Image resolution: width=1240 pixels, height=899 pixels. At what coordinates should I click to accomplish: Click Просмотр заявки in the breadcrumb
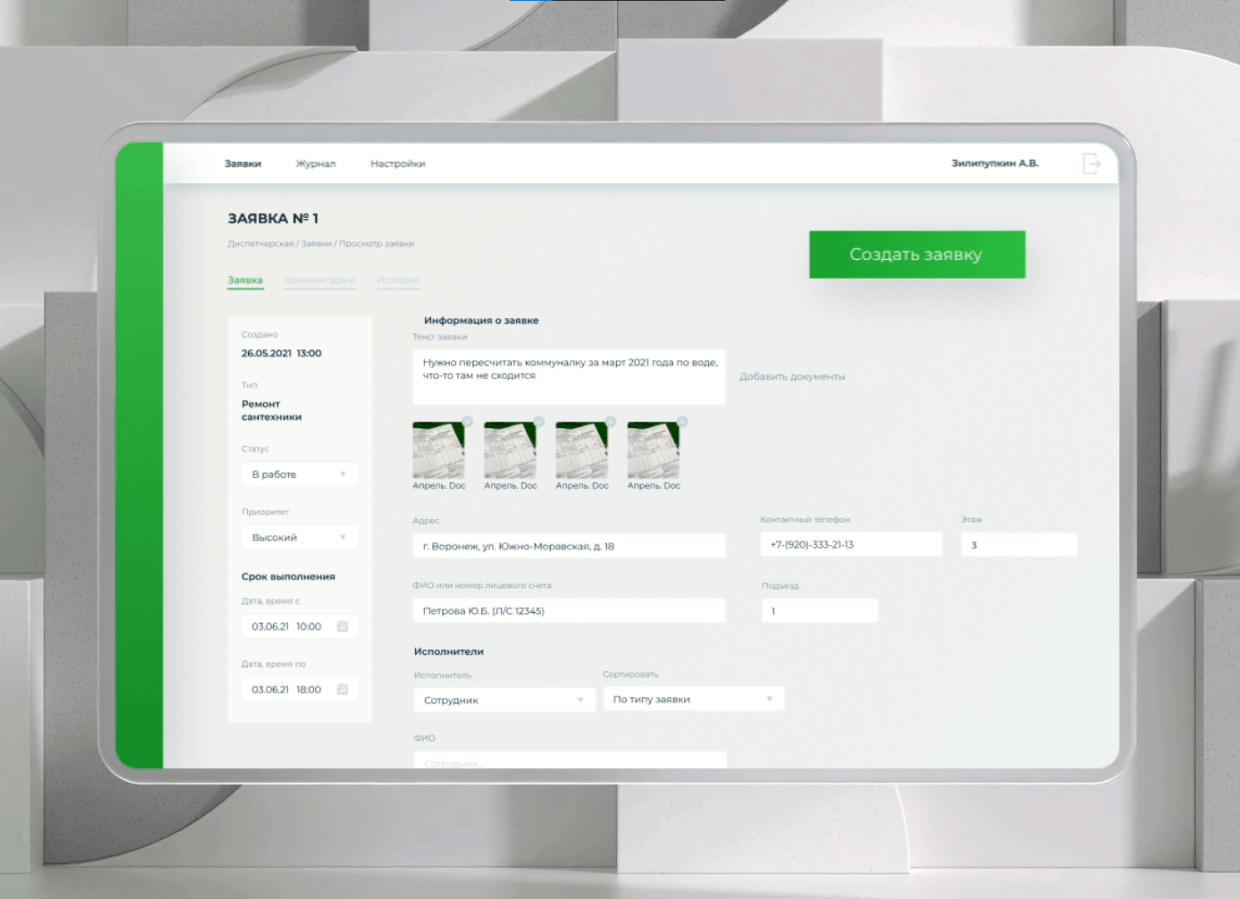coord(376,243)
